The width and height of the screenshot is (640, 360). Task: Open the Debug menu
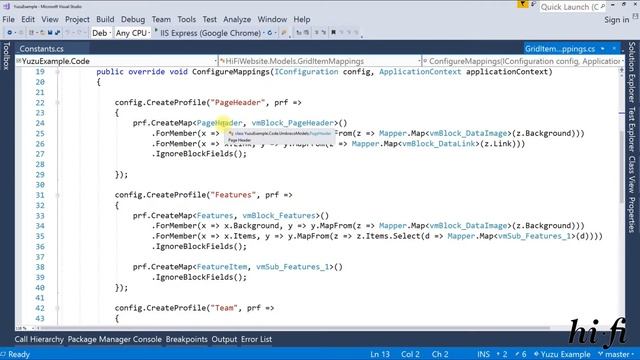point(133,19)
